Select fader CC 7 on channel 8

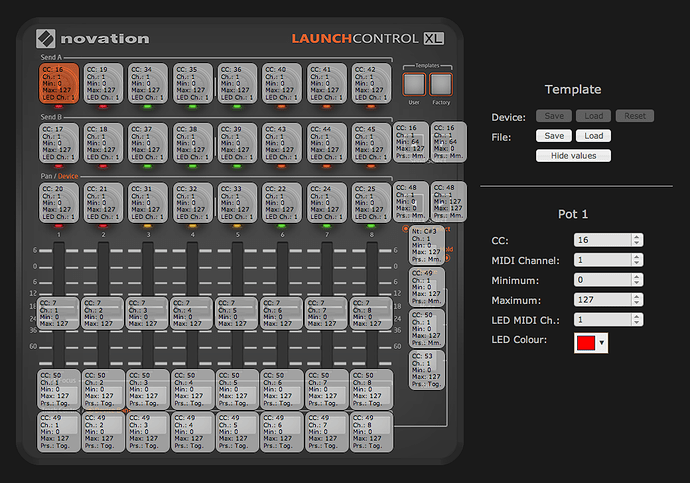pos(371,313)
